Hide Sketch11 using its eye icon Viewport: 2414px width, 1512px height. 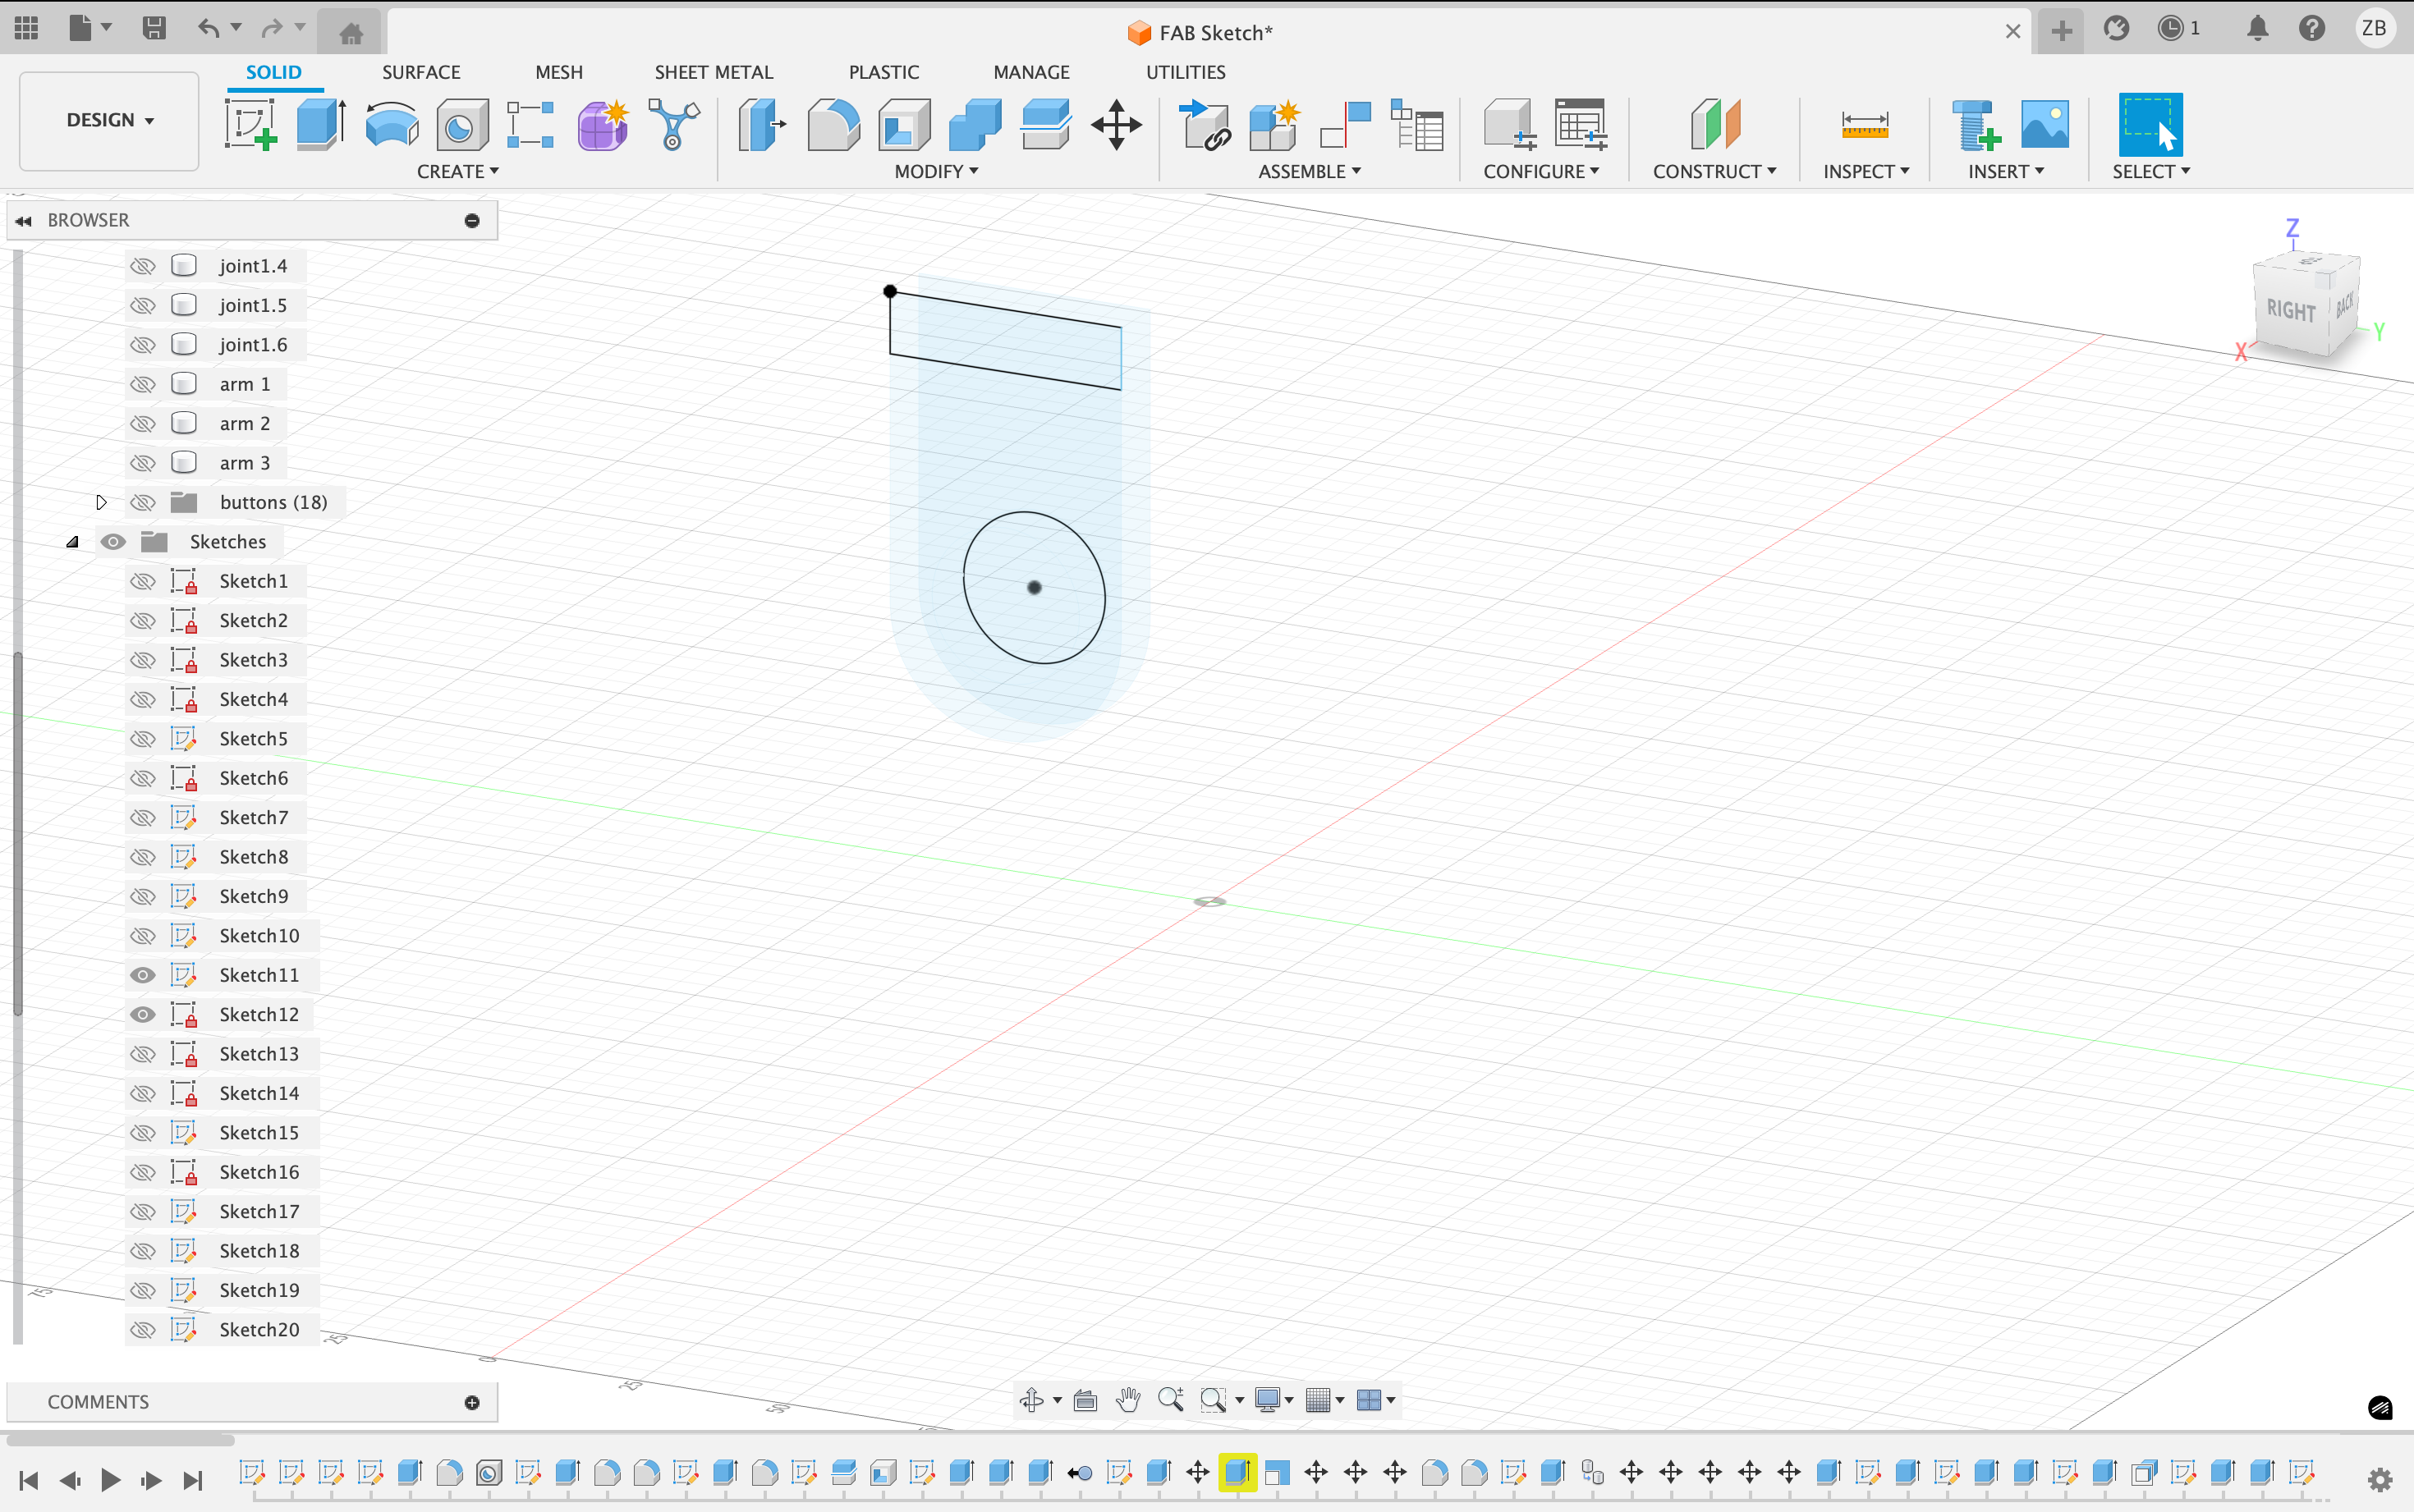pos(143,975)
